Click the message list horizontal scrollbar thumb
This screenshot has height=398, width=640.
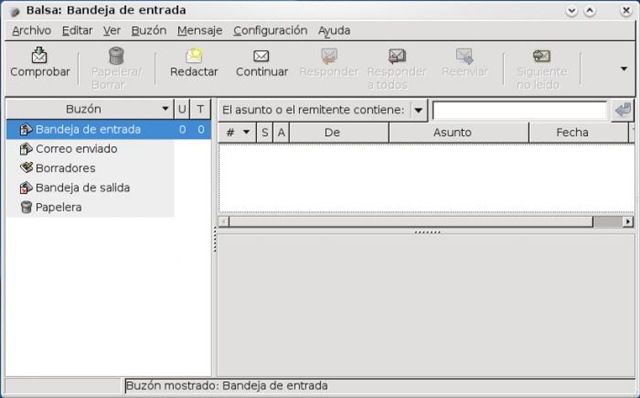point(411,222)
